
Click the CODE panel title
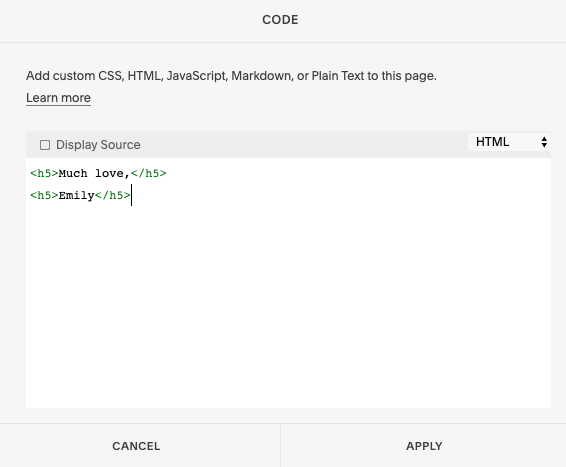(280, 20)
